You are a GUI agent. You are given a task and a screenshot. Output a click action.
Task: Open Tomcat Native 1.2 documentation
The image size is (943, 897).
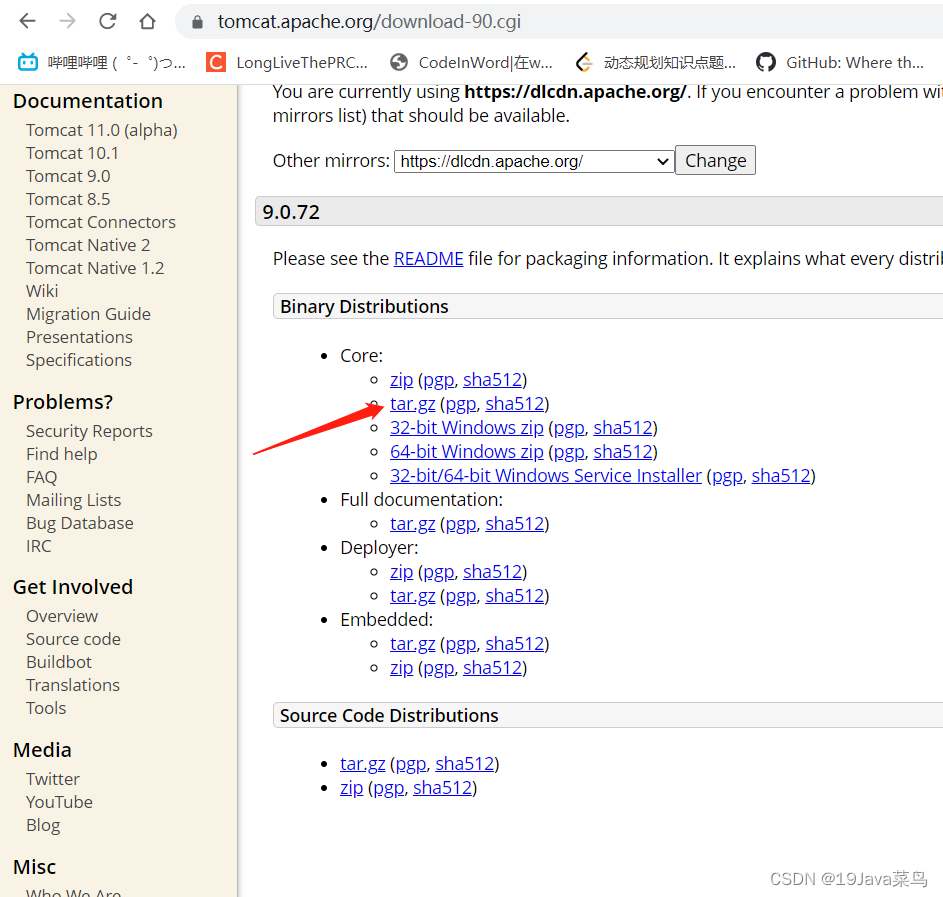95,268
